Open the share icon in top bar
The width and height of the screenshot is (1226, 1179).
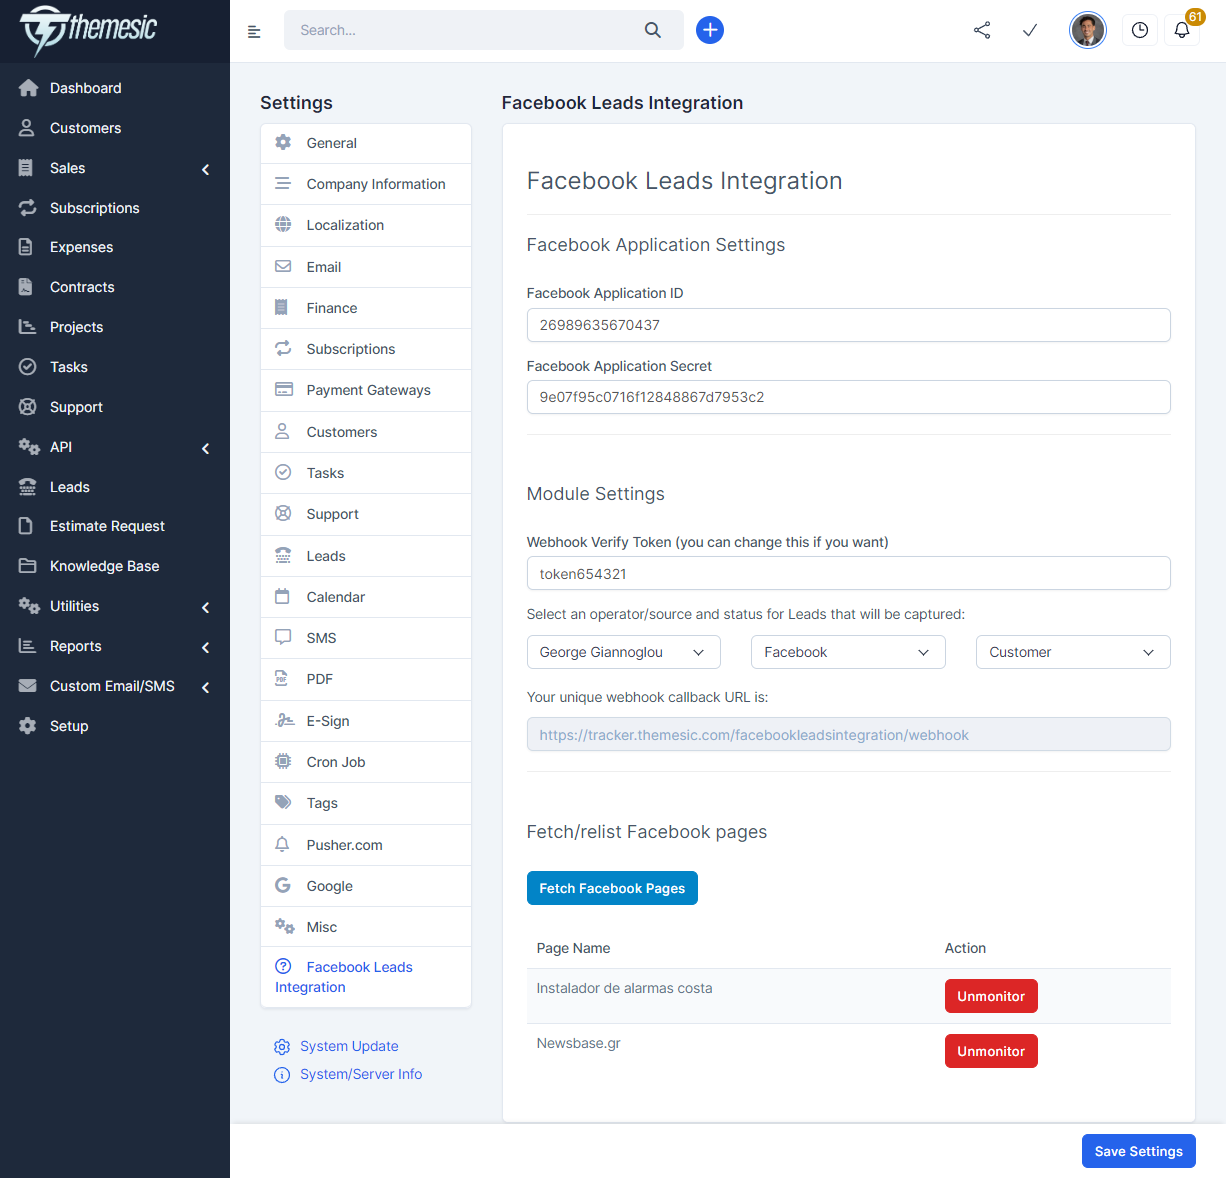tap(982, 30)
